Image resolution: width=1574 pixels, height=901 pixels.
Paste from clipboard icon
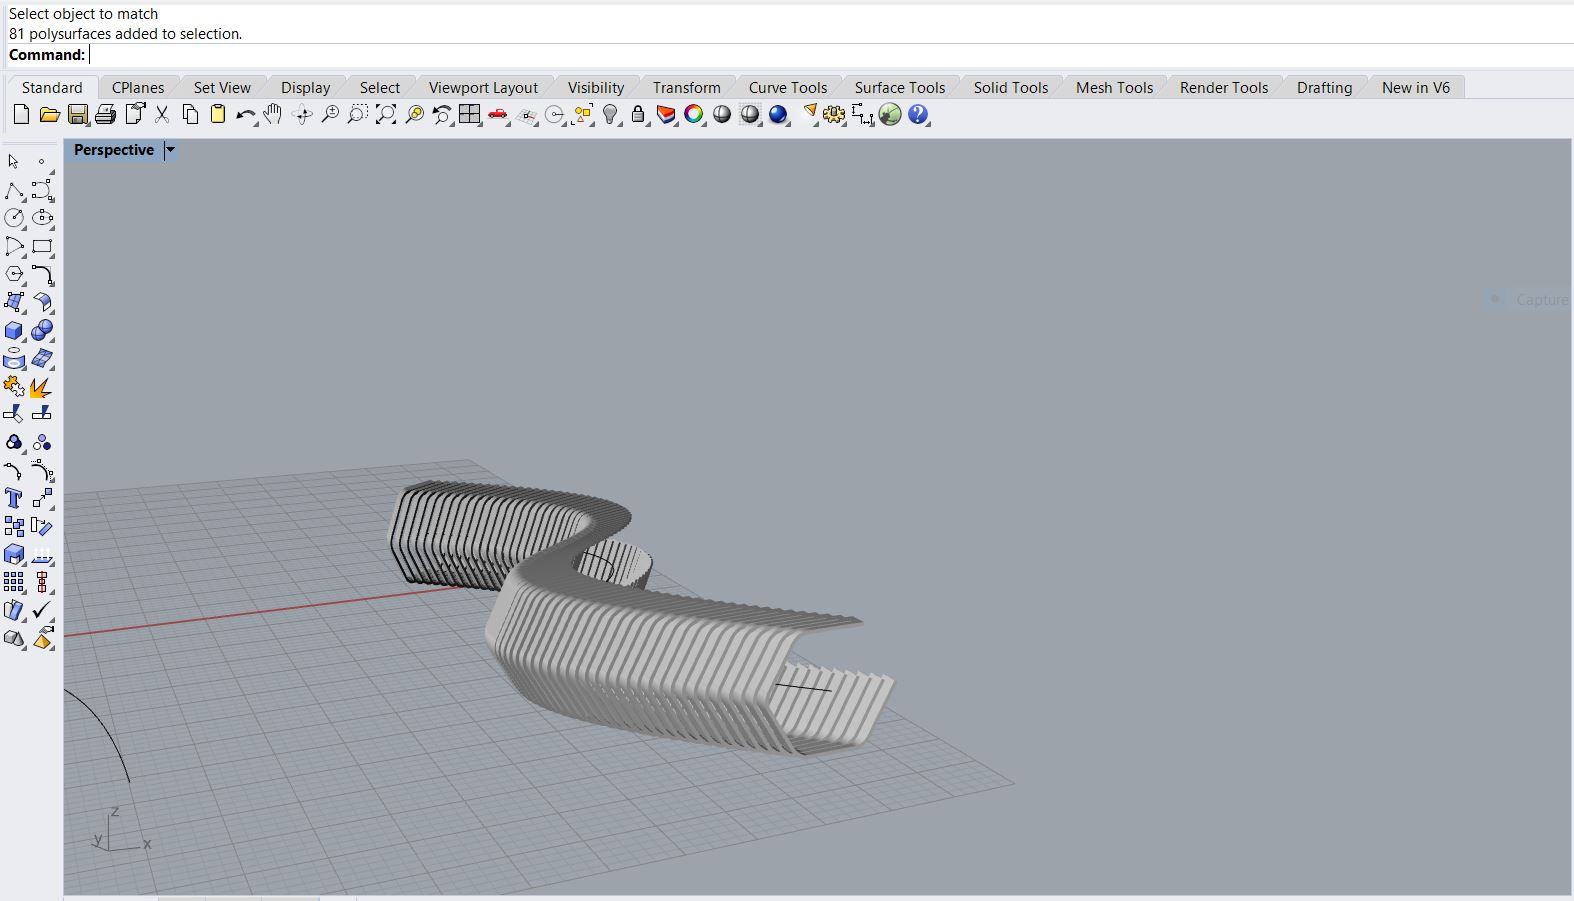(x=218, y=115)
